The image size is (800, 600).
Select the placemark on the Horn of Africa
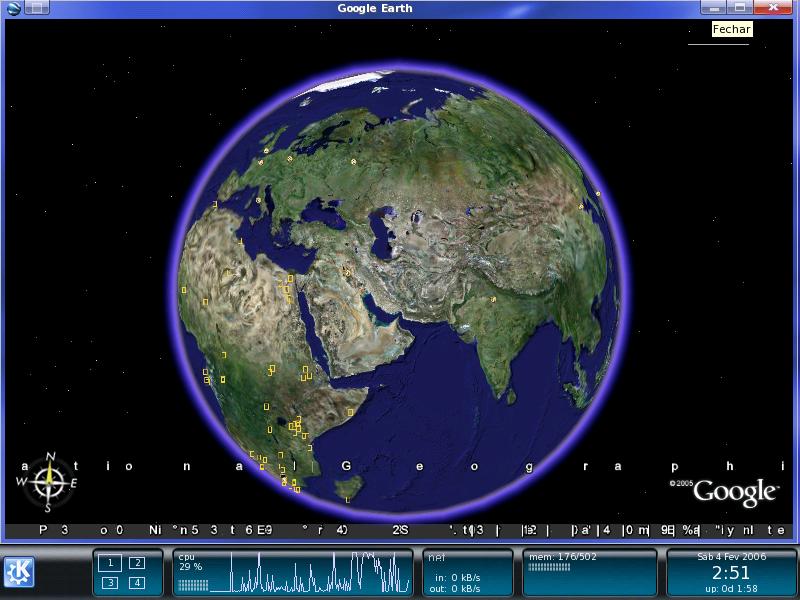[x=351, y=412]
